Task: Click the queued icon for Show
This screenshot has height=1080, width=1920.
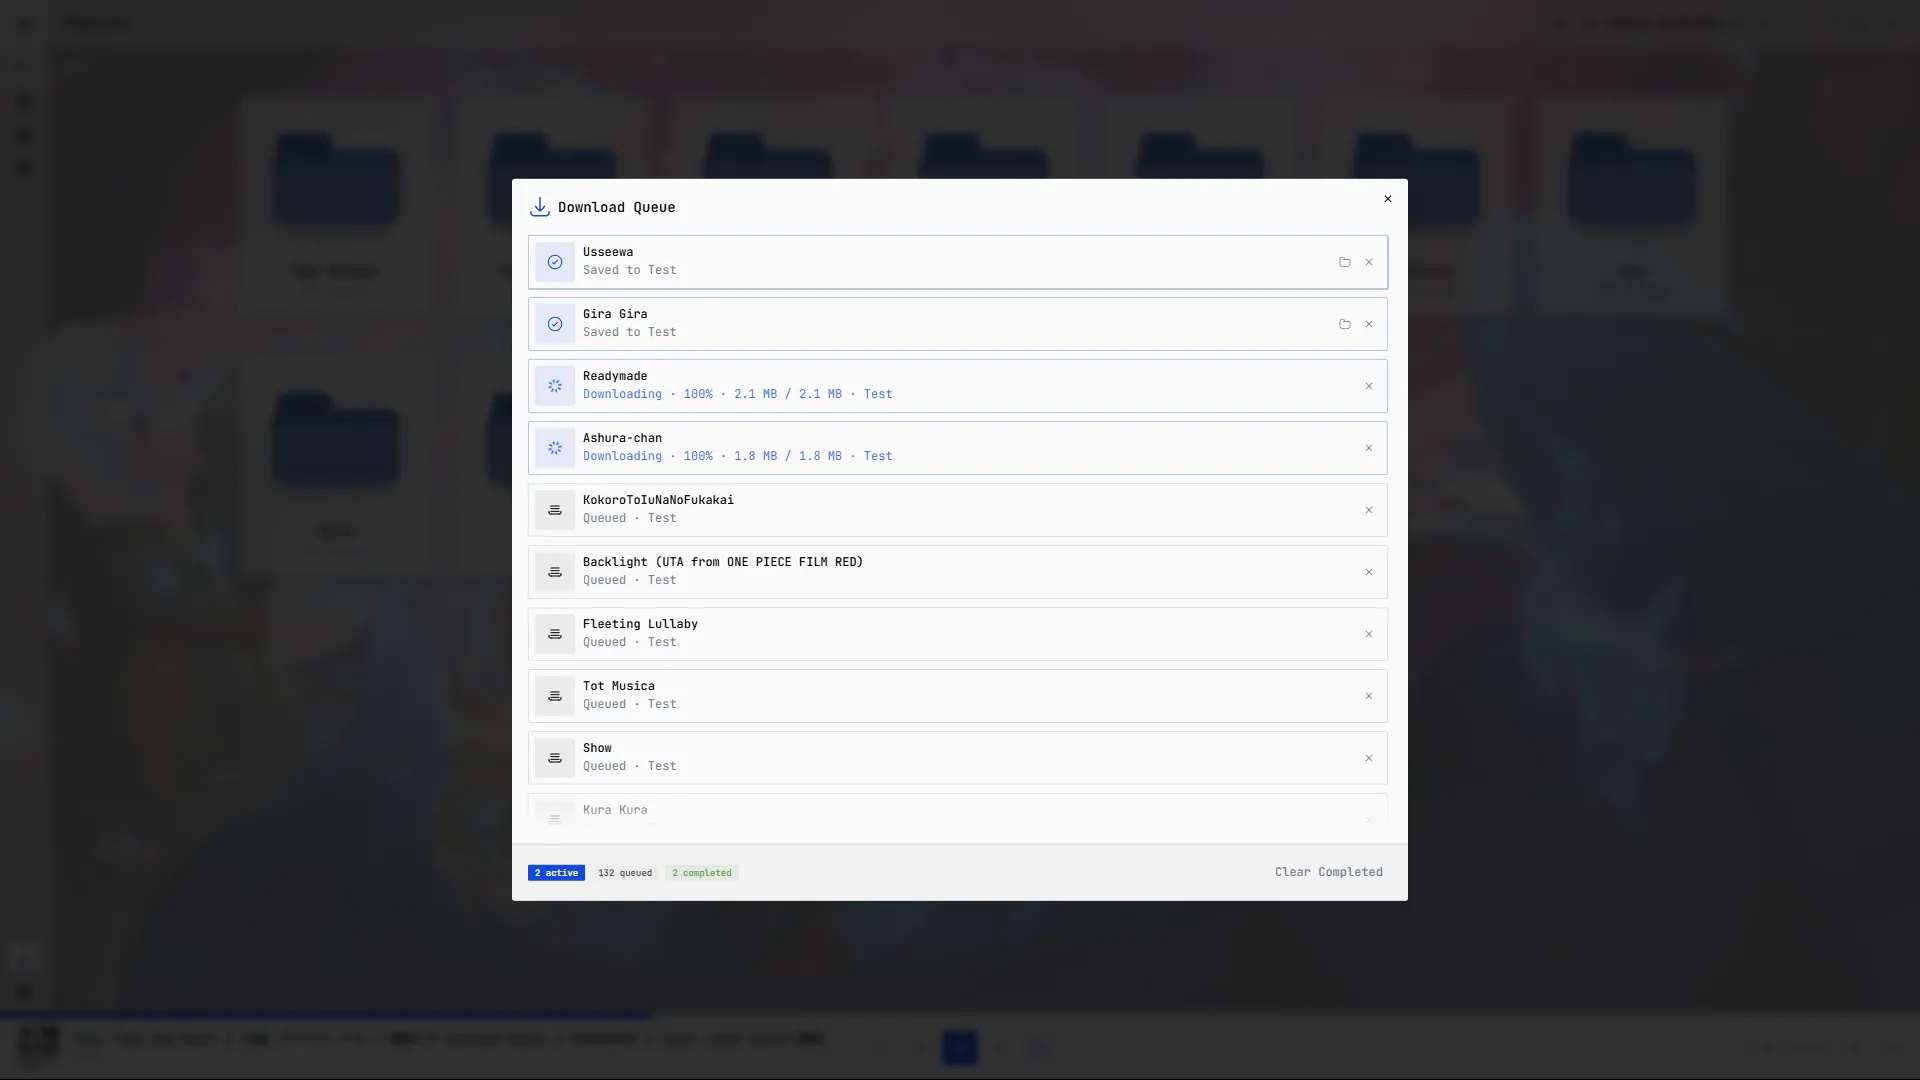Action: click(x=555, y=758)
